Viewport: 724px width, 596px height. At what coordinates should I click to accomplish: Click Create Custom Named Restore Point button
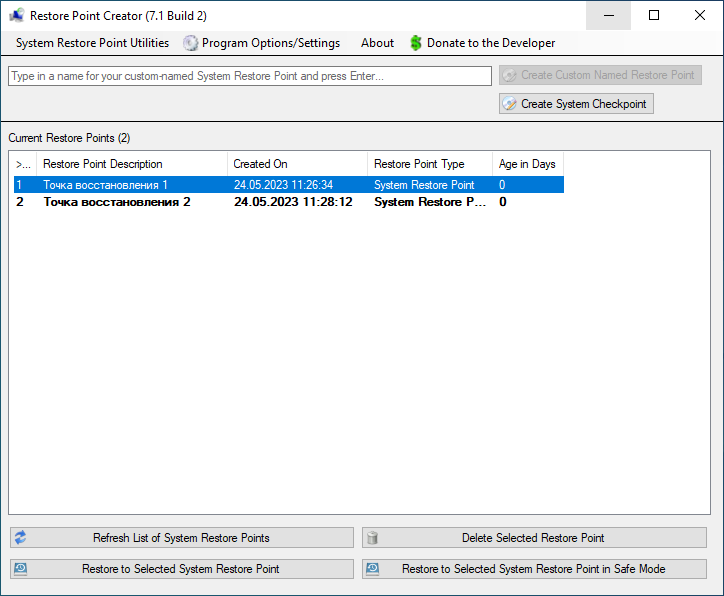click(600, 75)
